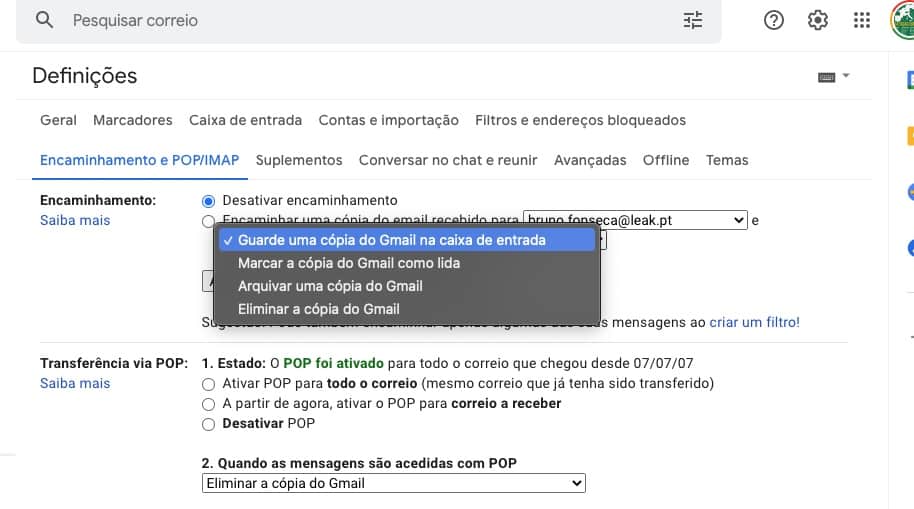Screen dimensions: 914x509
Task: Open the account profile avatar
Action: pyautogui.click(x=902, y=20)
